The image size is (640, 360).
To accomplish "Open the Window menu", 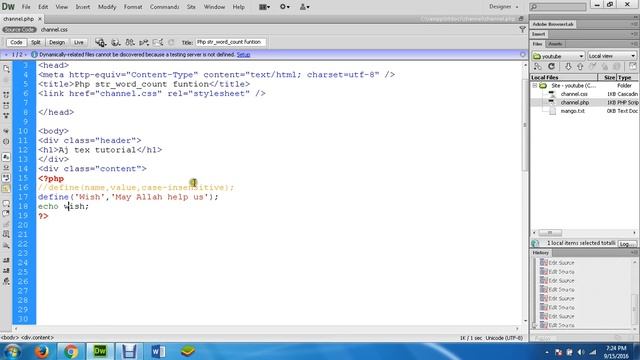I will 214,7.
